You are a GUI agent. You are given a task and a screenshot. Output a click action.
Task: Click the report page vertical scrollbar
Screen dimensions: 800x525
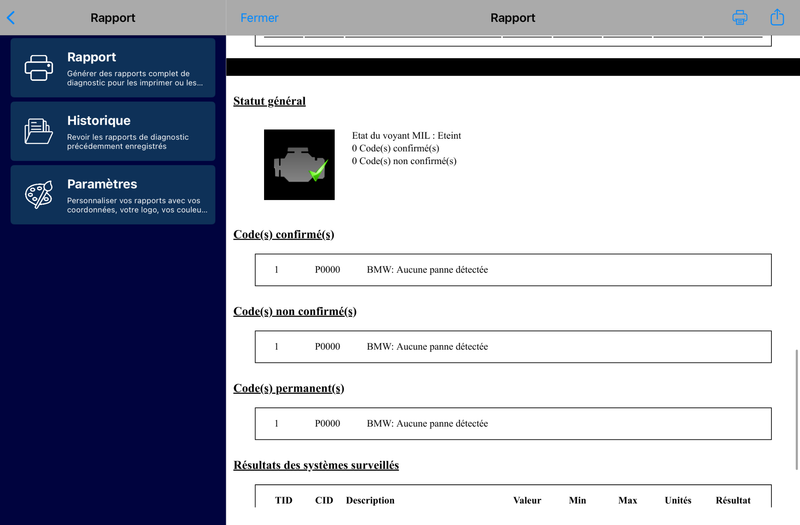[796, 410]
